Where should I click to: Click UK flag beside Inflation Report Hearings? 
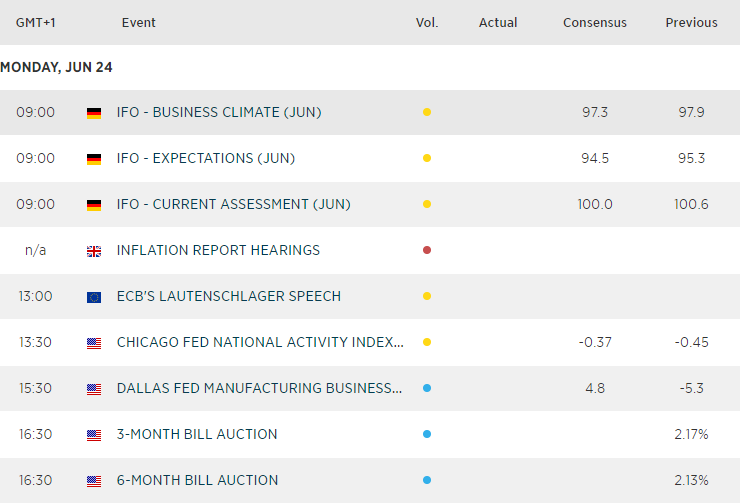point(94,251)
